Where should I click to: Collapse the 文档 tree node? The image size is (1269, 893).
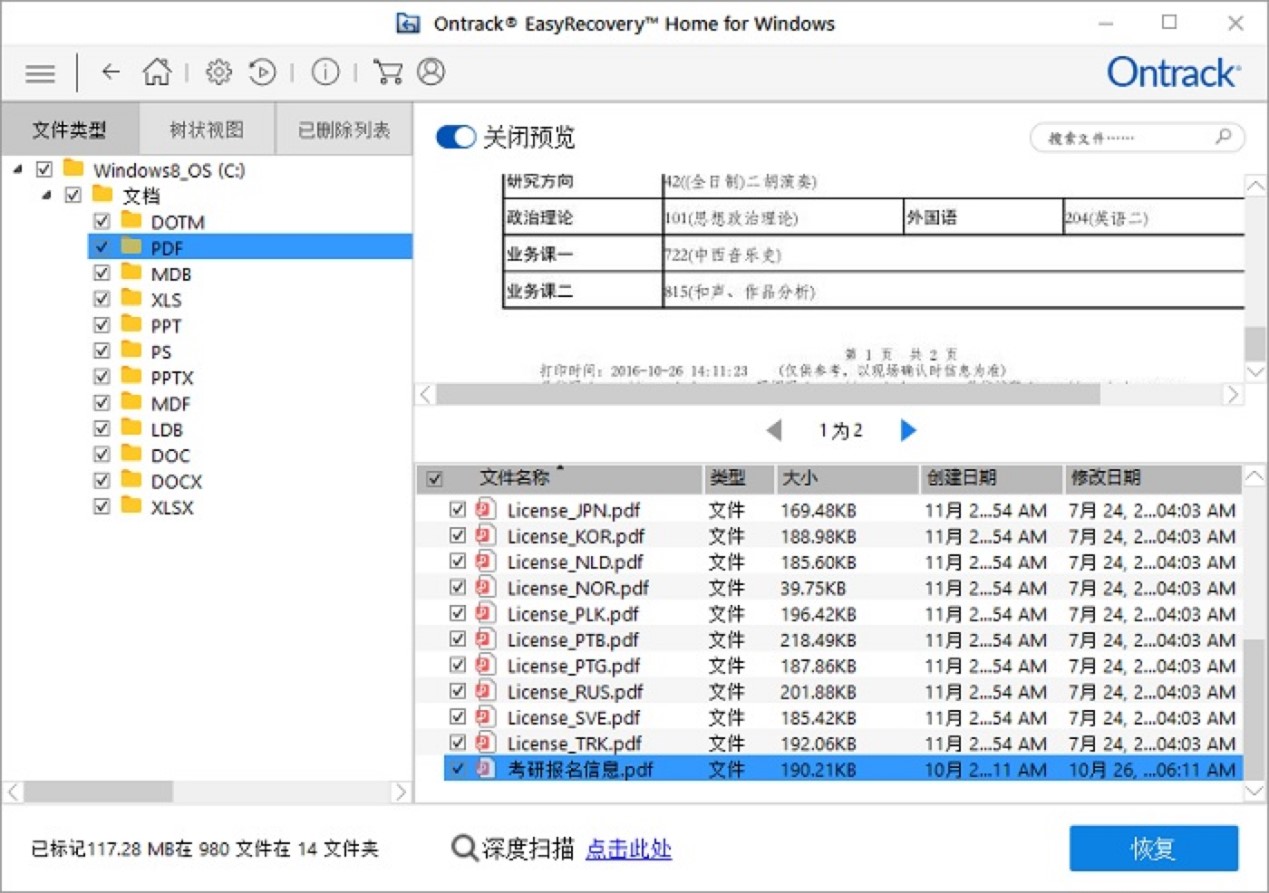(x=47, y=196)
